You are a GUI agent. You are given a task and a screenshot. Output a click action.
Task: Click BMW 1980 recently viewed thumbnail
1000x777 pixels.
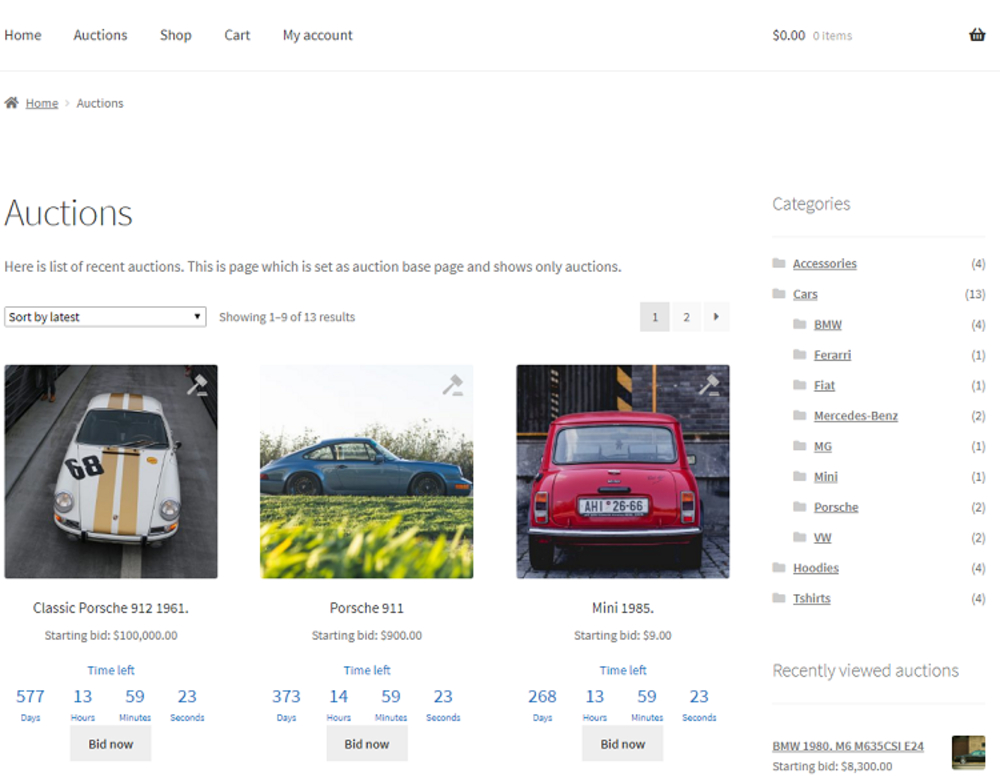(x=968, y=752)
